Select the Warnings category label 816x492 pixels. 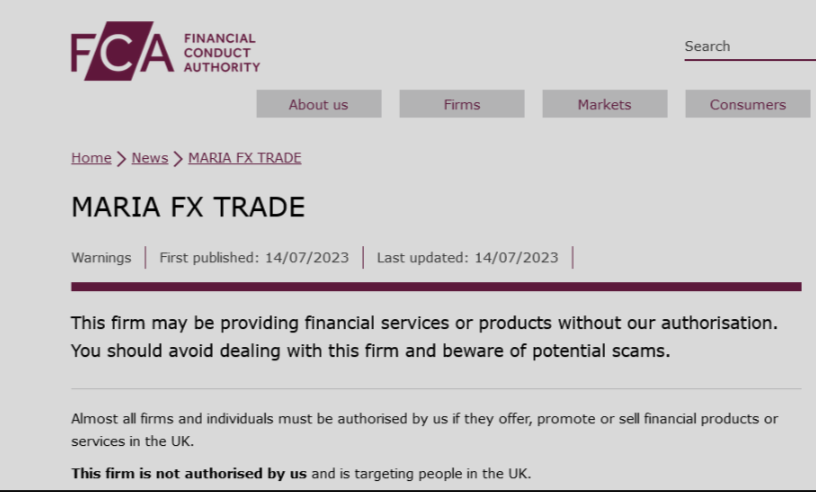coord(101,258)
